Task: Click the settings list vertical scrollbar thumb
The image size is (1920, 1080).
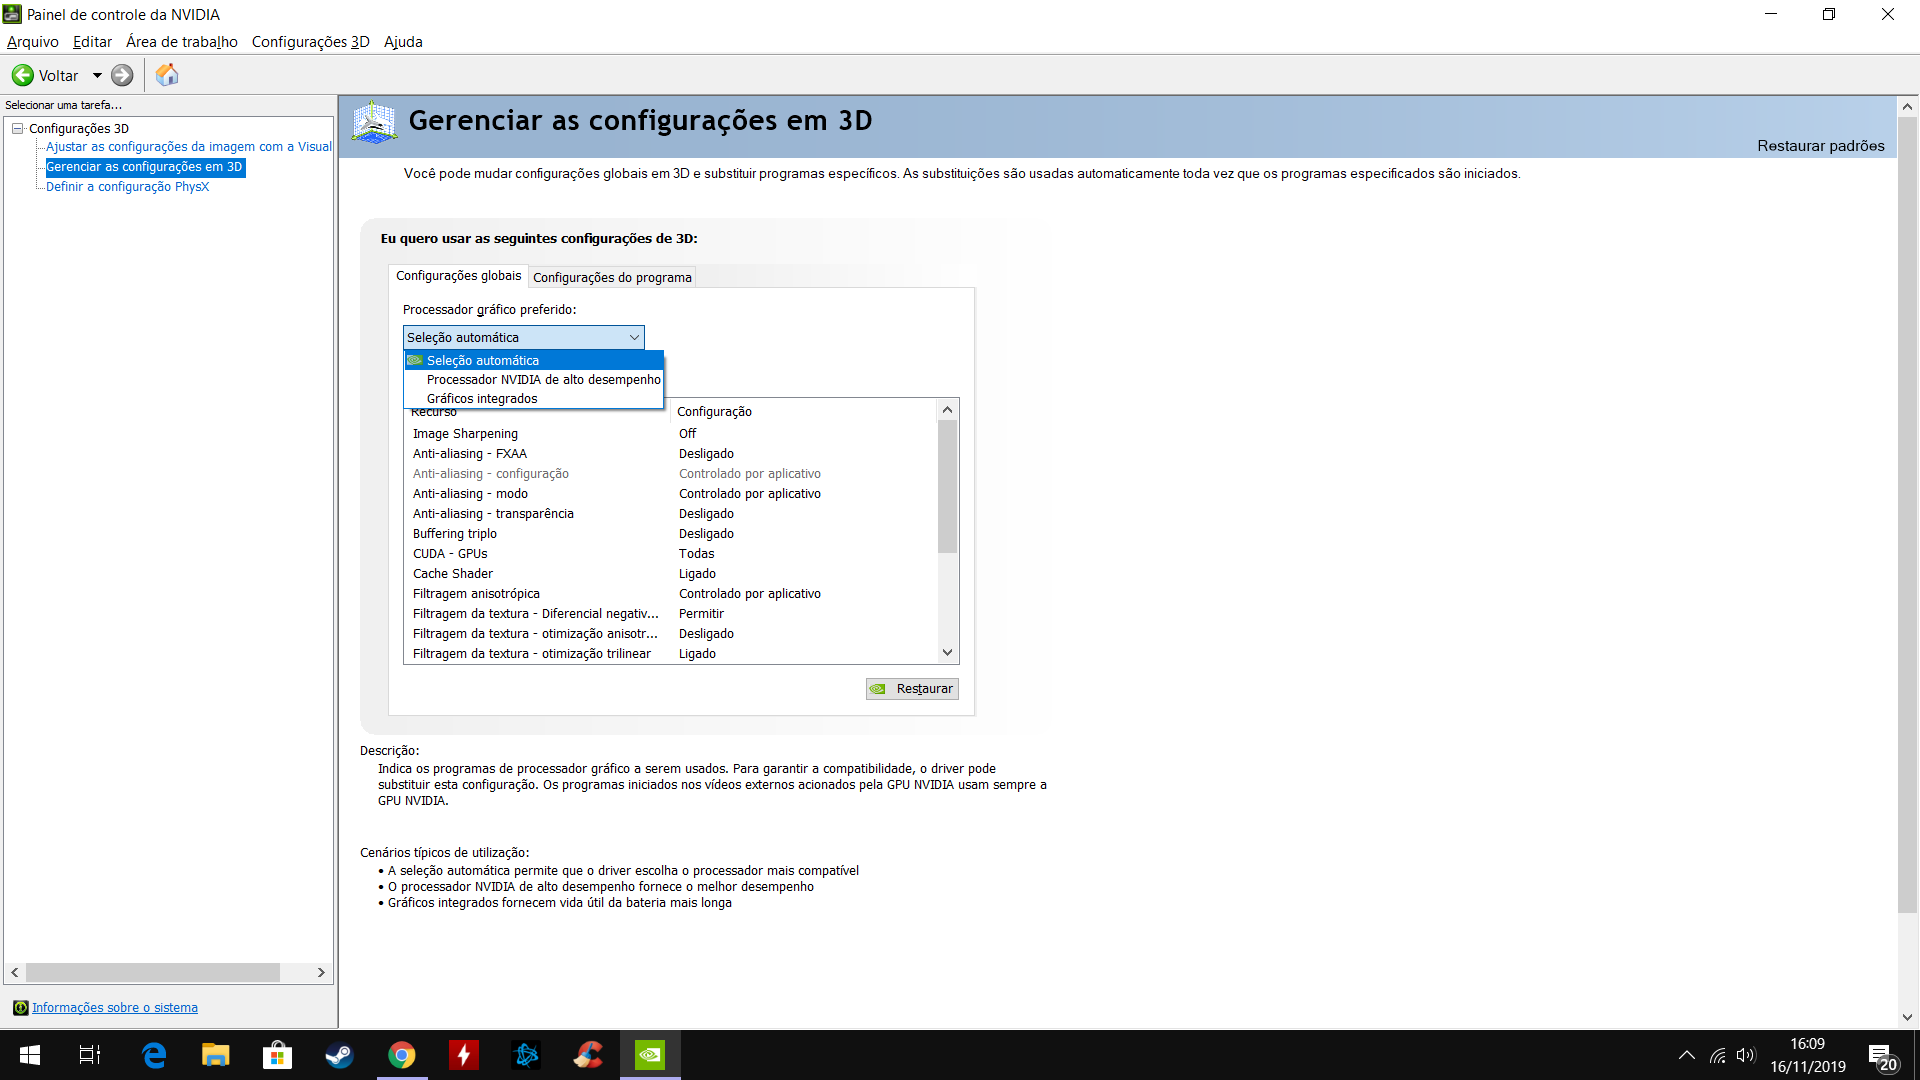Action: [x=947, y=486]
